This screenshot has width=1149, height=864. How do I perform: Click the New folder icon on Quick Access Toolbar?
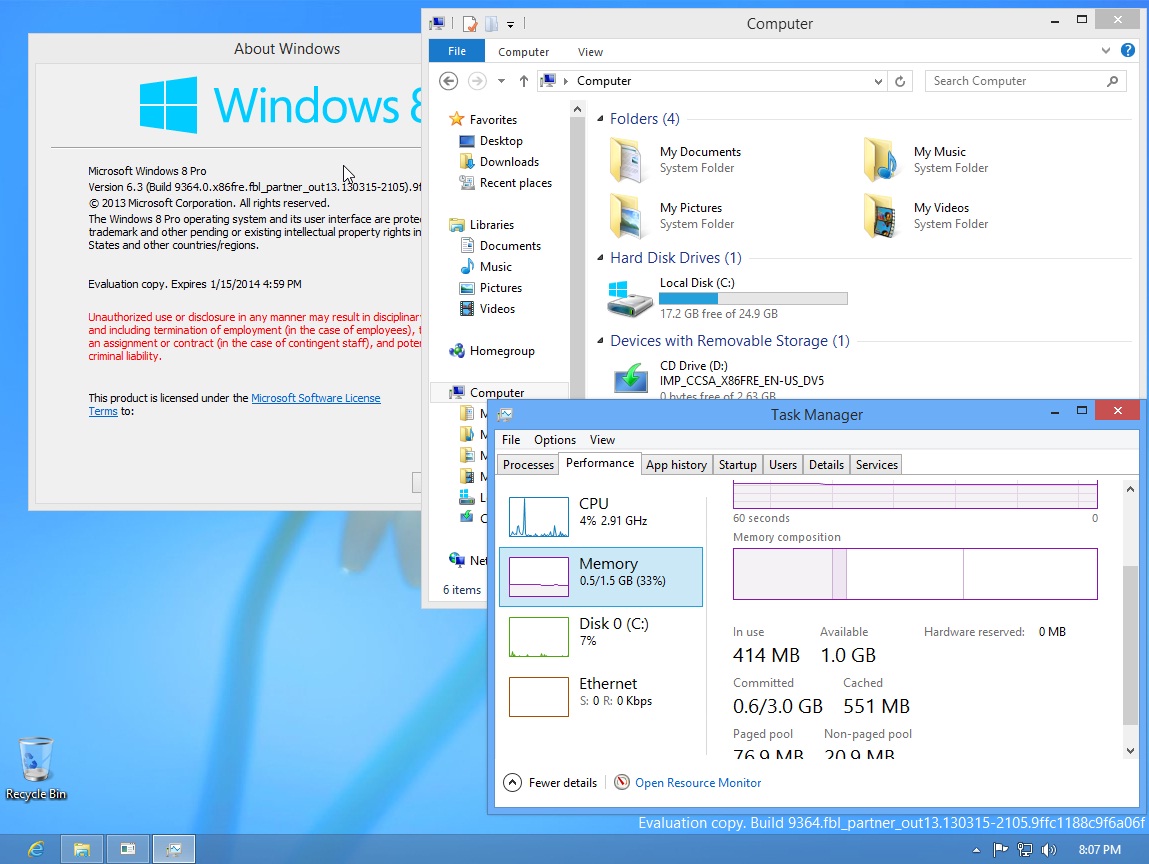click(x=491, y=23)
